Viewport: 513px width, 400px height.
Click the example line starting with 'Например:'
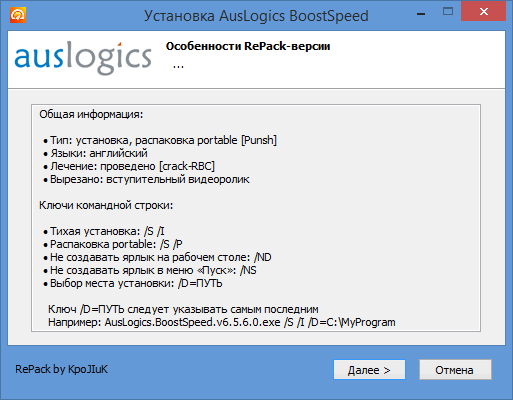point(222,322)
